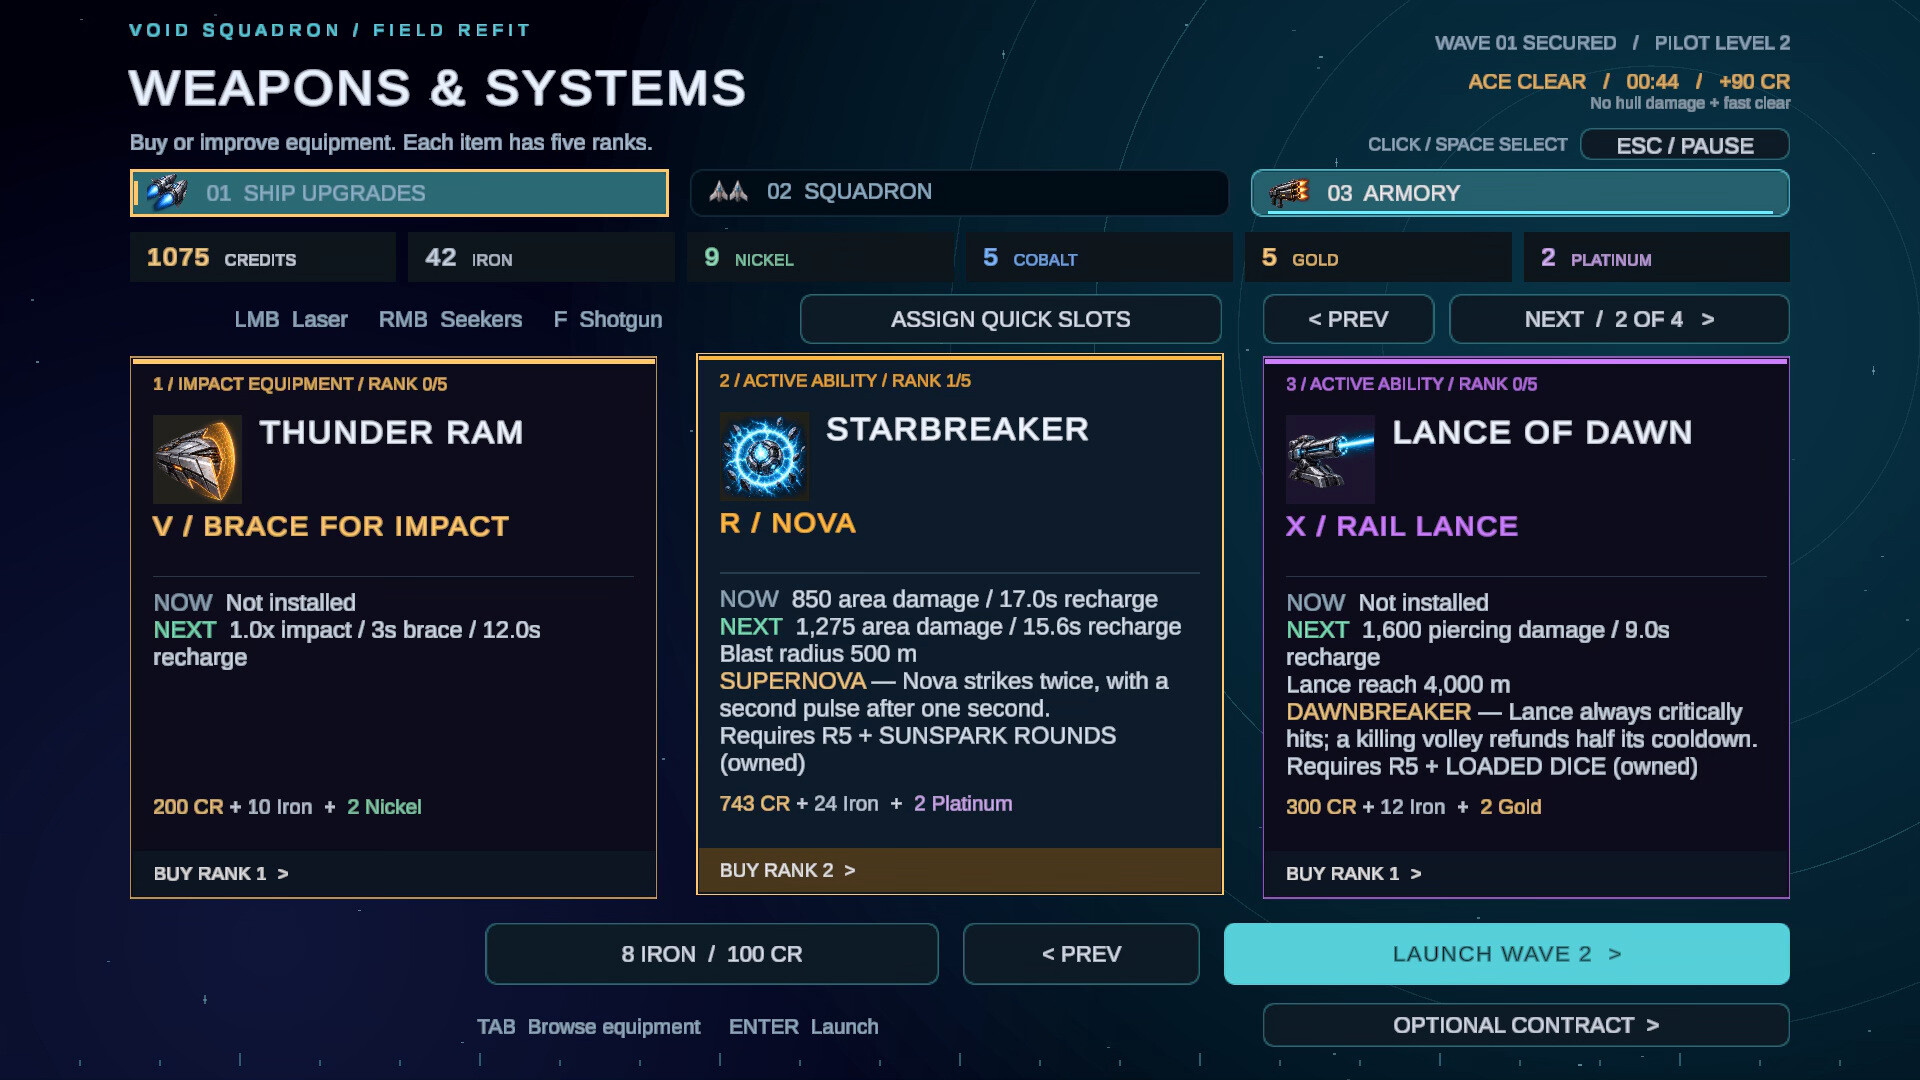Click the DAWNBREAKER perk text
The height and width of the screenshot is (1080, 1920).
[x=1378, y=712]
